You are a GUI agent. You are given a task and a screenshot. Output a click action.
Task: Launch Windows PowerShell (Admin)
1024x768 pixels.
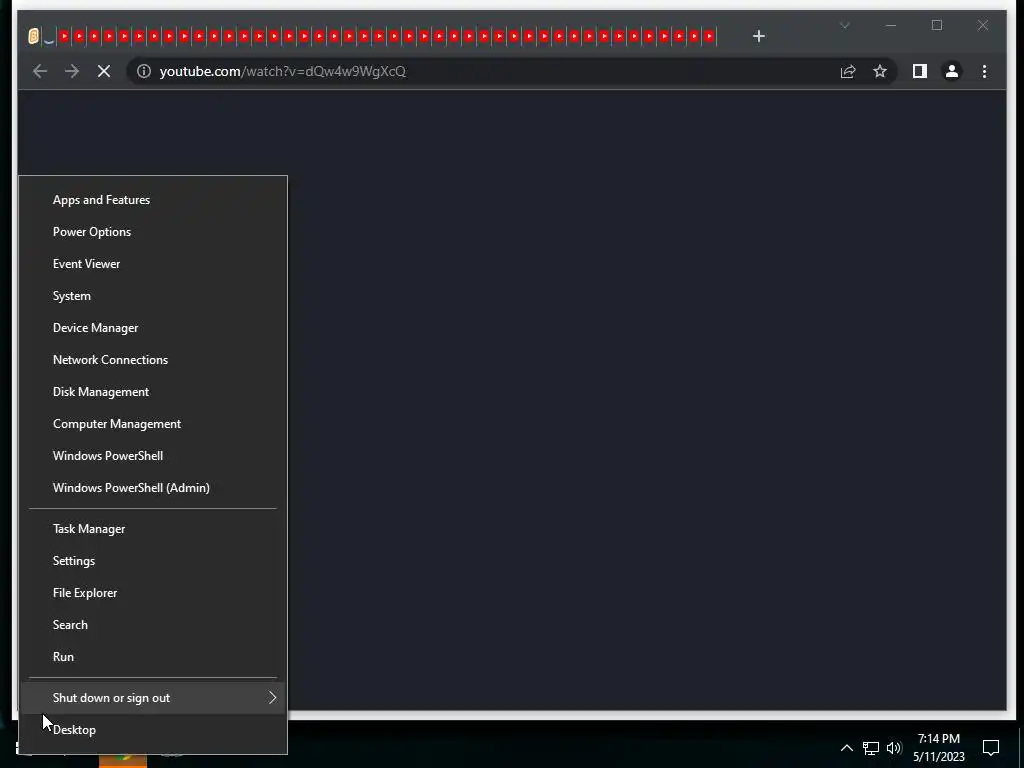pos(153,488)
